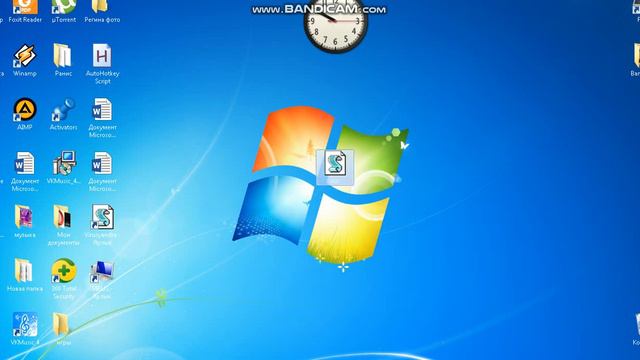Viewport: 640px width, 360px height.
Task: Open the Activators shortcut with pushpin icon
Action: pos(63,113)
